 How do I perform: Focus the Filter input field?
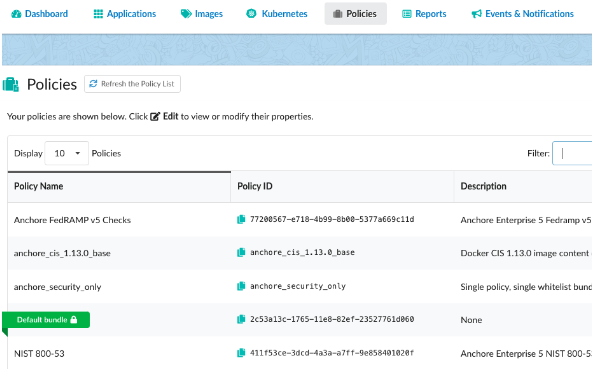pyautogui.click(x=572, y=153)
